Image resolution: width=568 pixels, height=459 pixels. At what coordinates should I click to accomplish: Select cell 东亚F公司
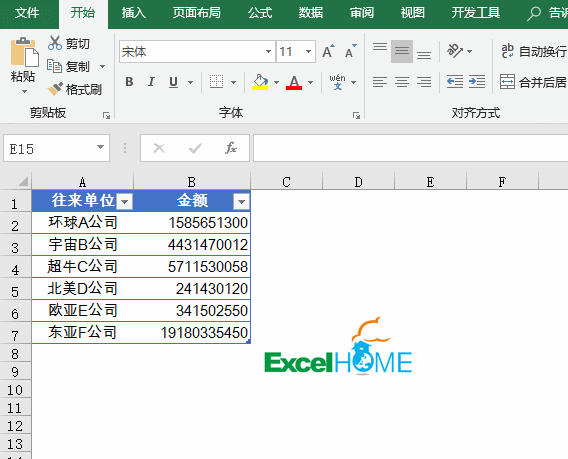[x=83, y=332]
